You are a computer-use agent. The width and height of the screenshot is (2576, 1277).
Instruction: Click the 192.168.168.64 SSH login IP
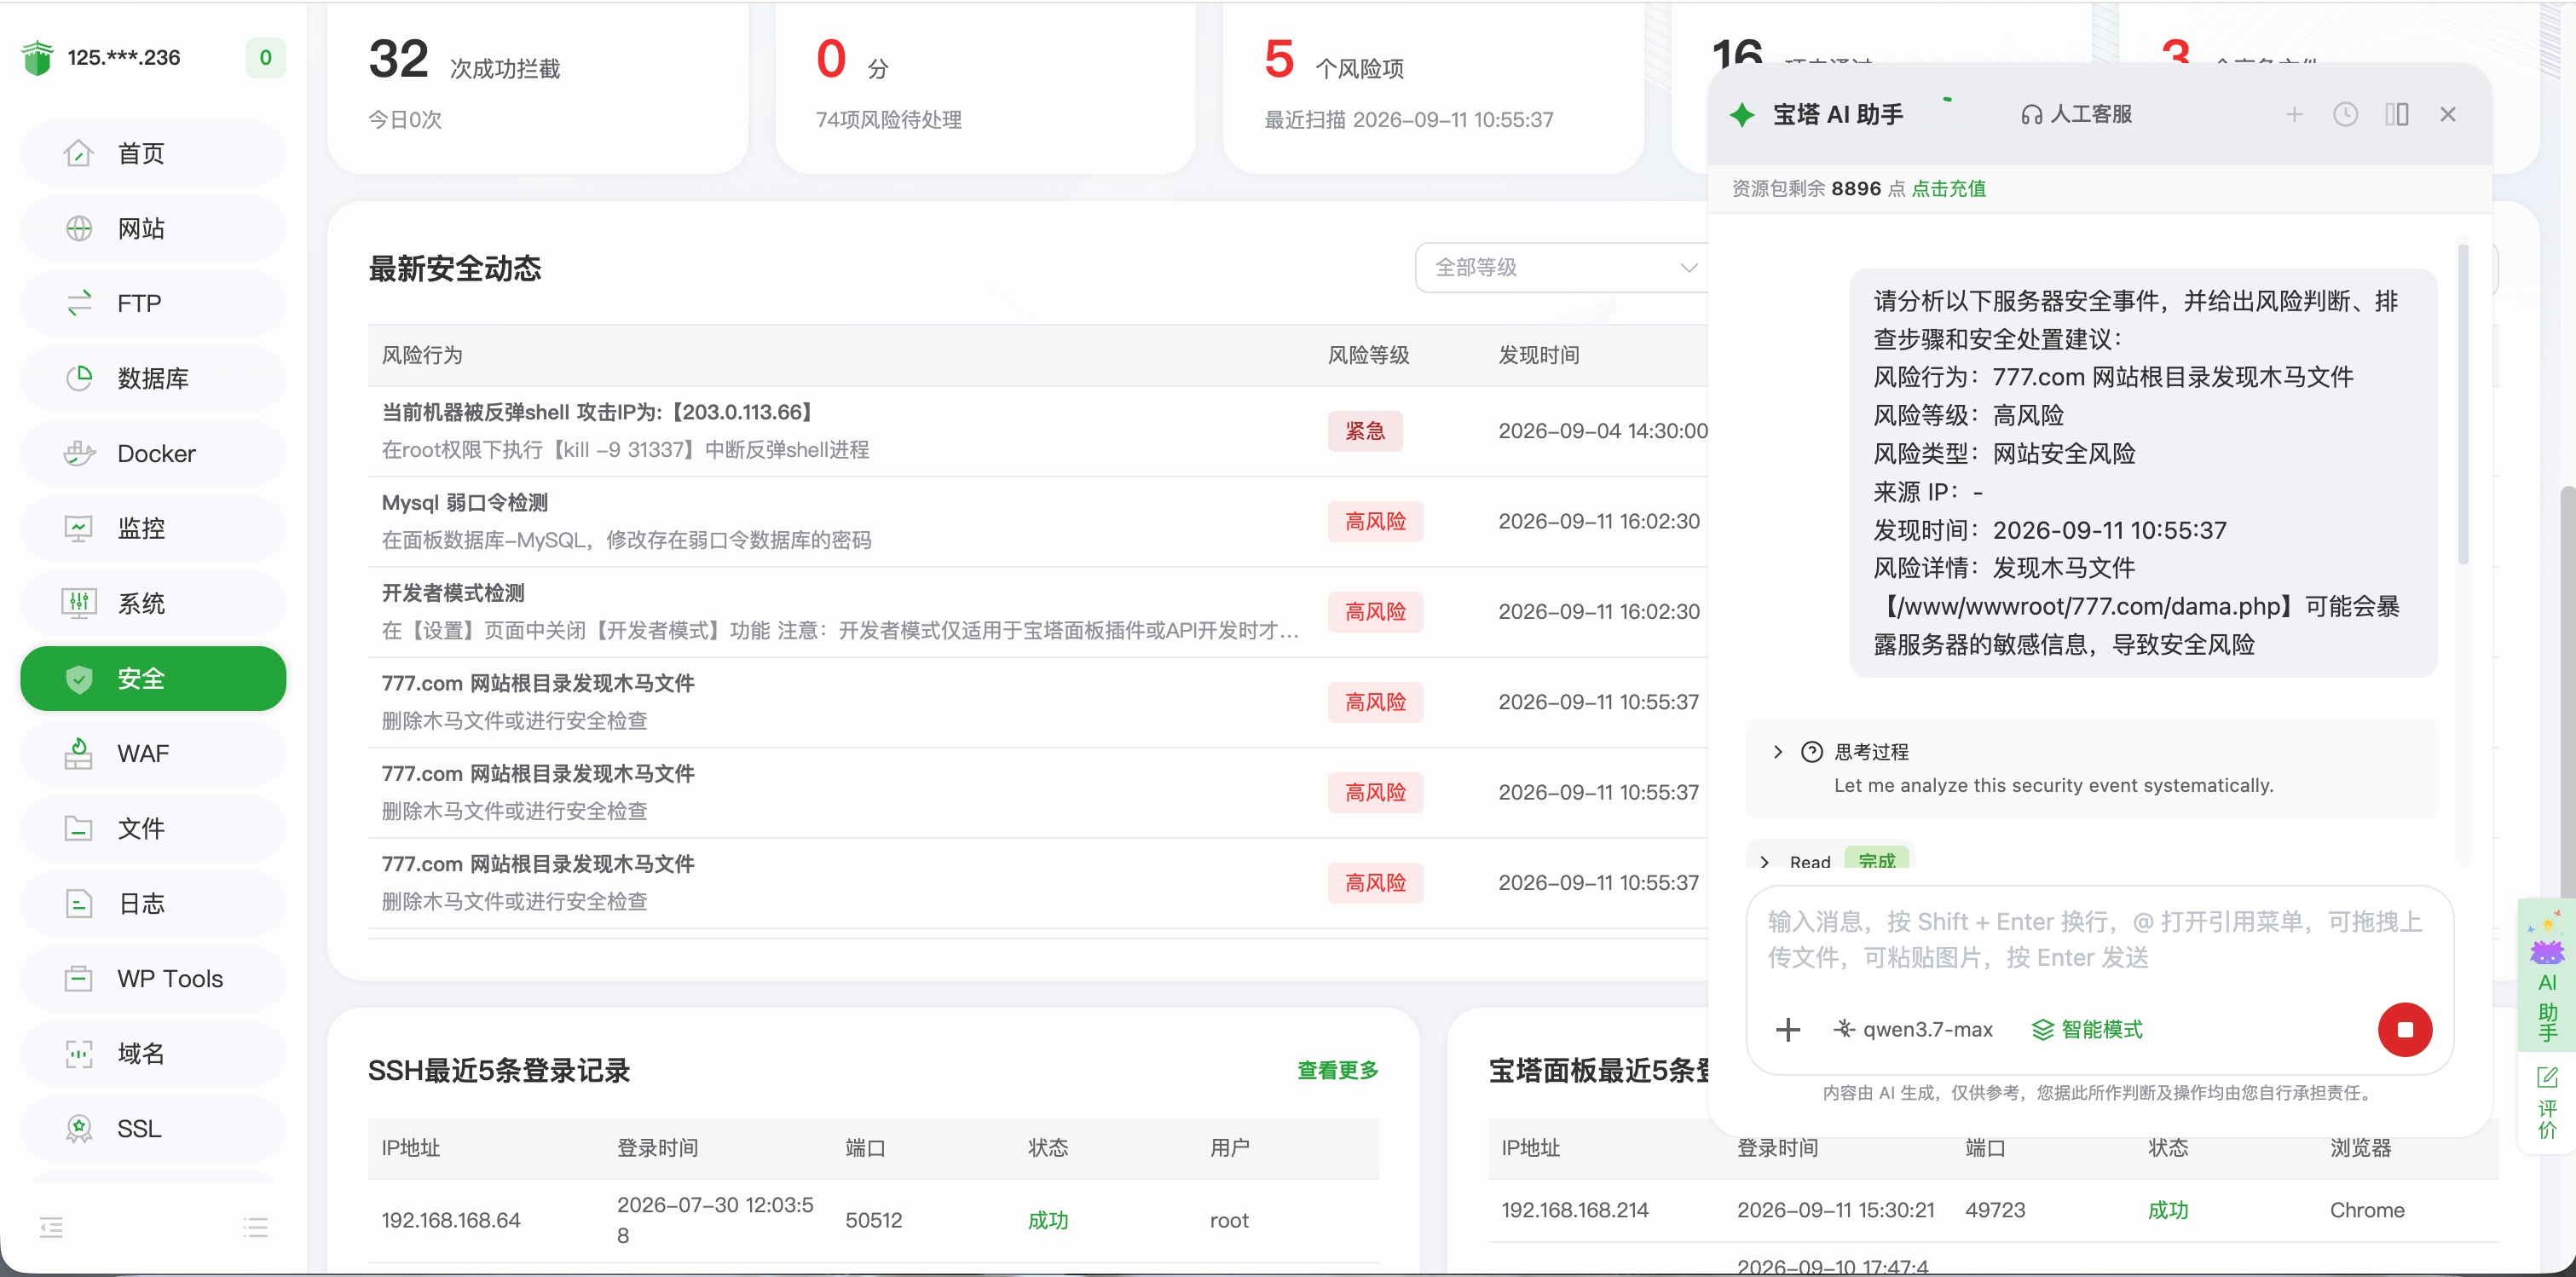451,1221
